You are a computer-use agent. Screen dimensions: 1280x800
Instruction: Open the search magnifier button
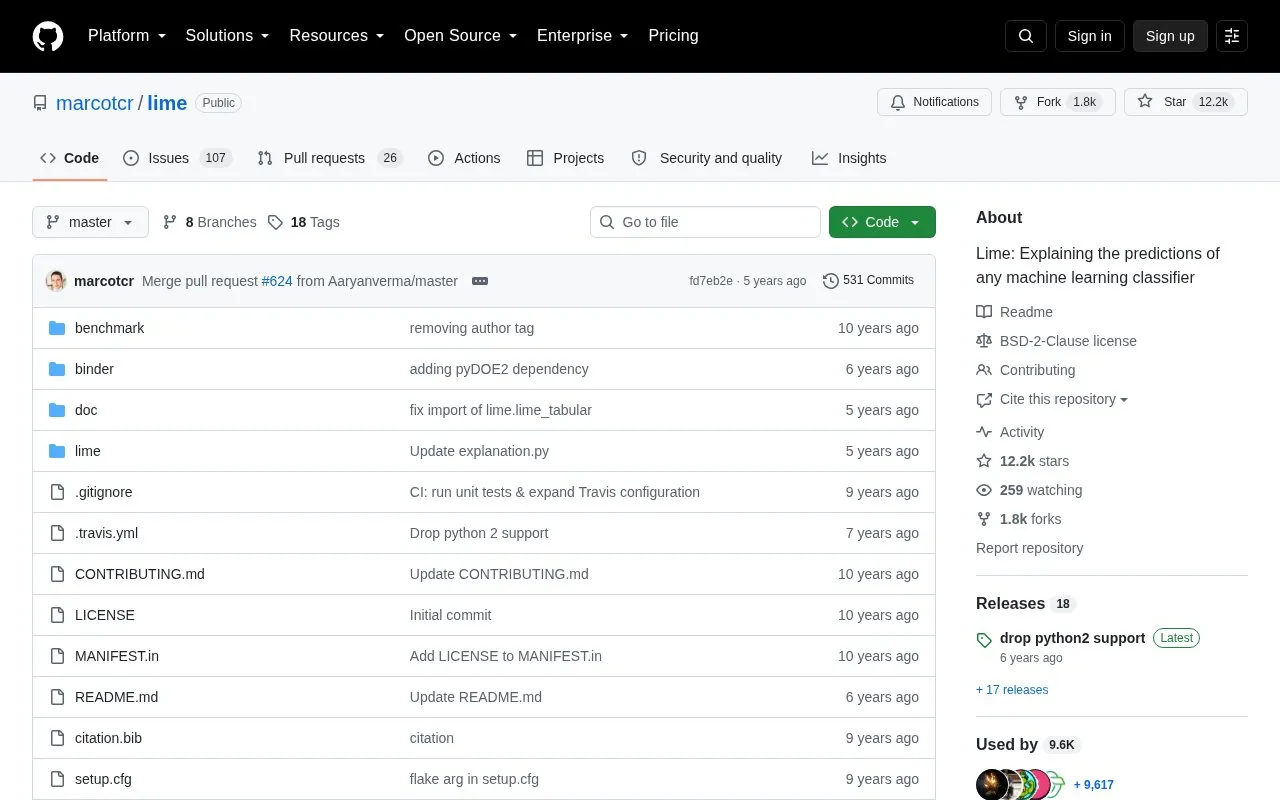pos(1026,36)
